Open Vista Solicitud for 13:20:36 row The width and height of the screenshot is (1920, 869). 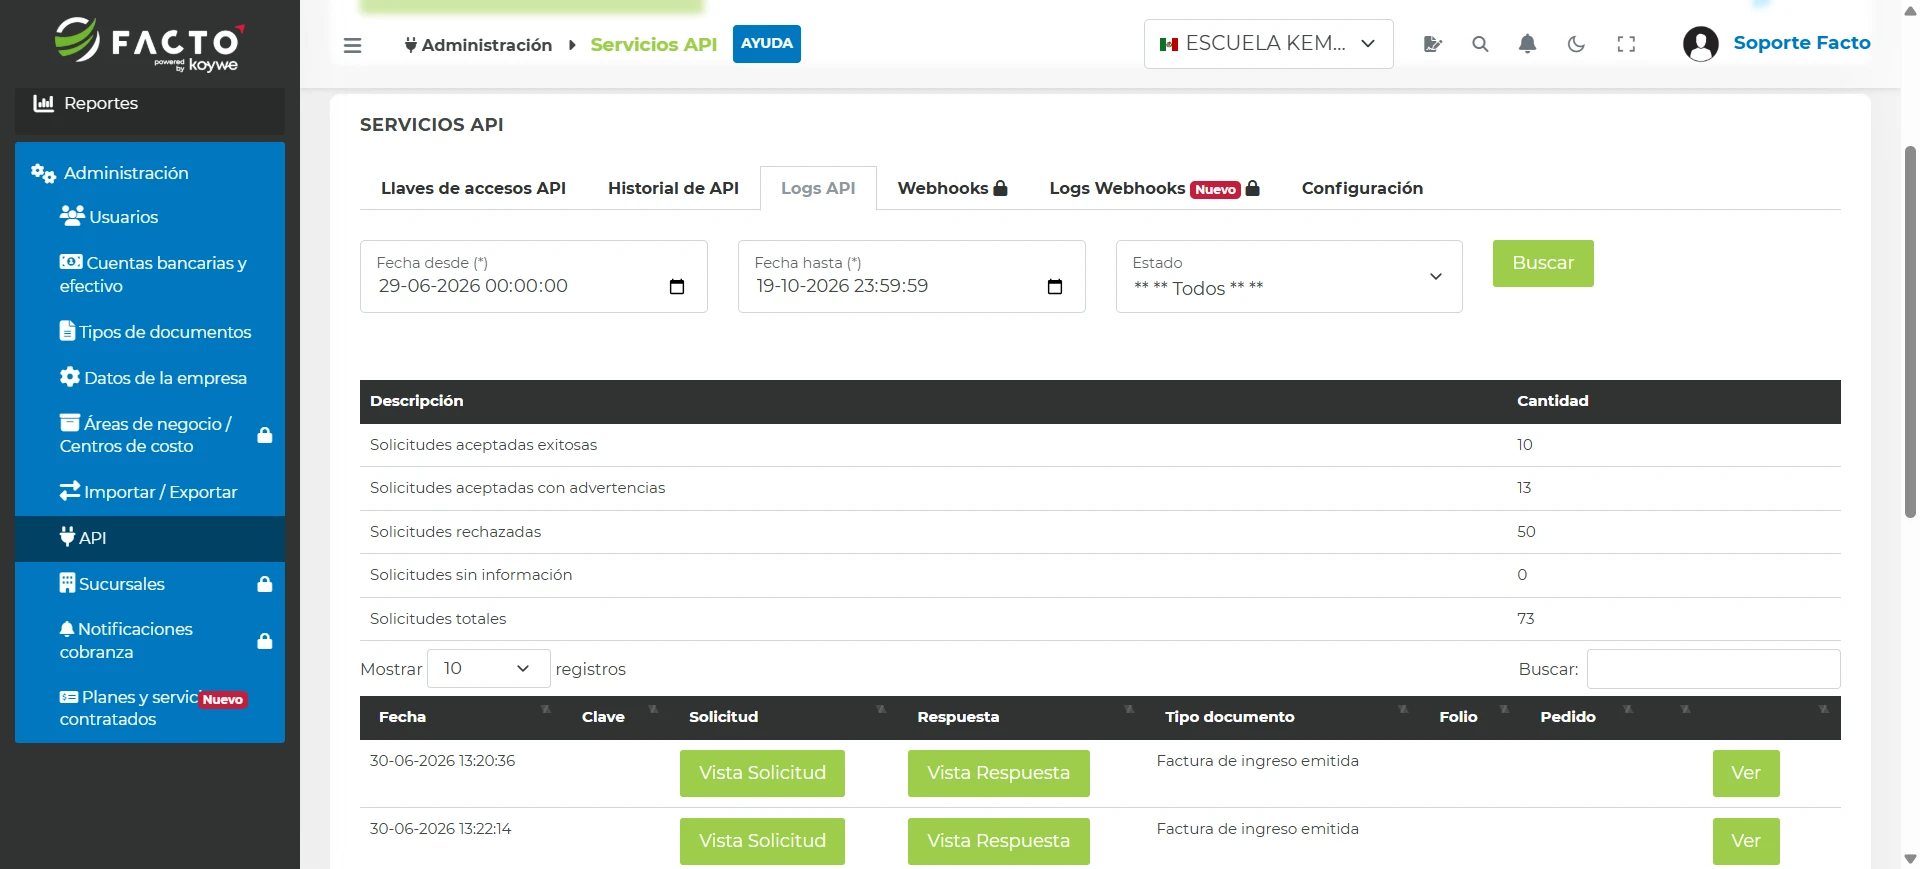[x=762, y=773]
